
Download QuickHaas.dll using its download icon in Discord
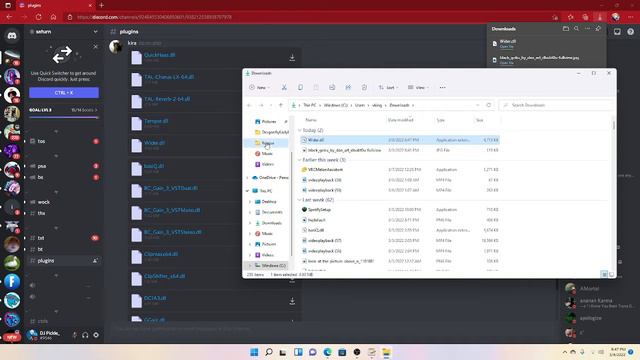pos(292,58)
